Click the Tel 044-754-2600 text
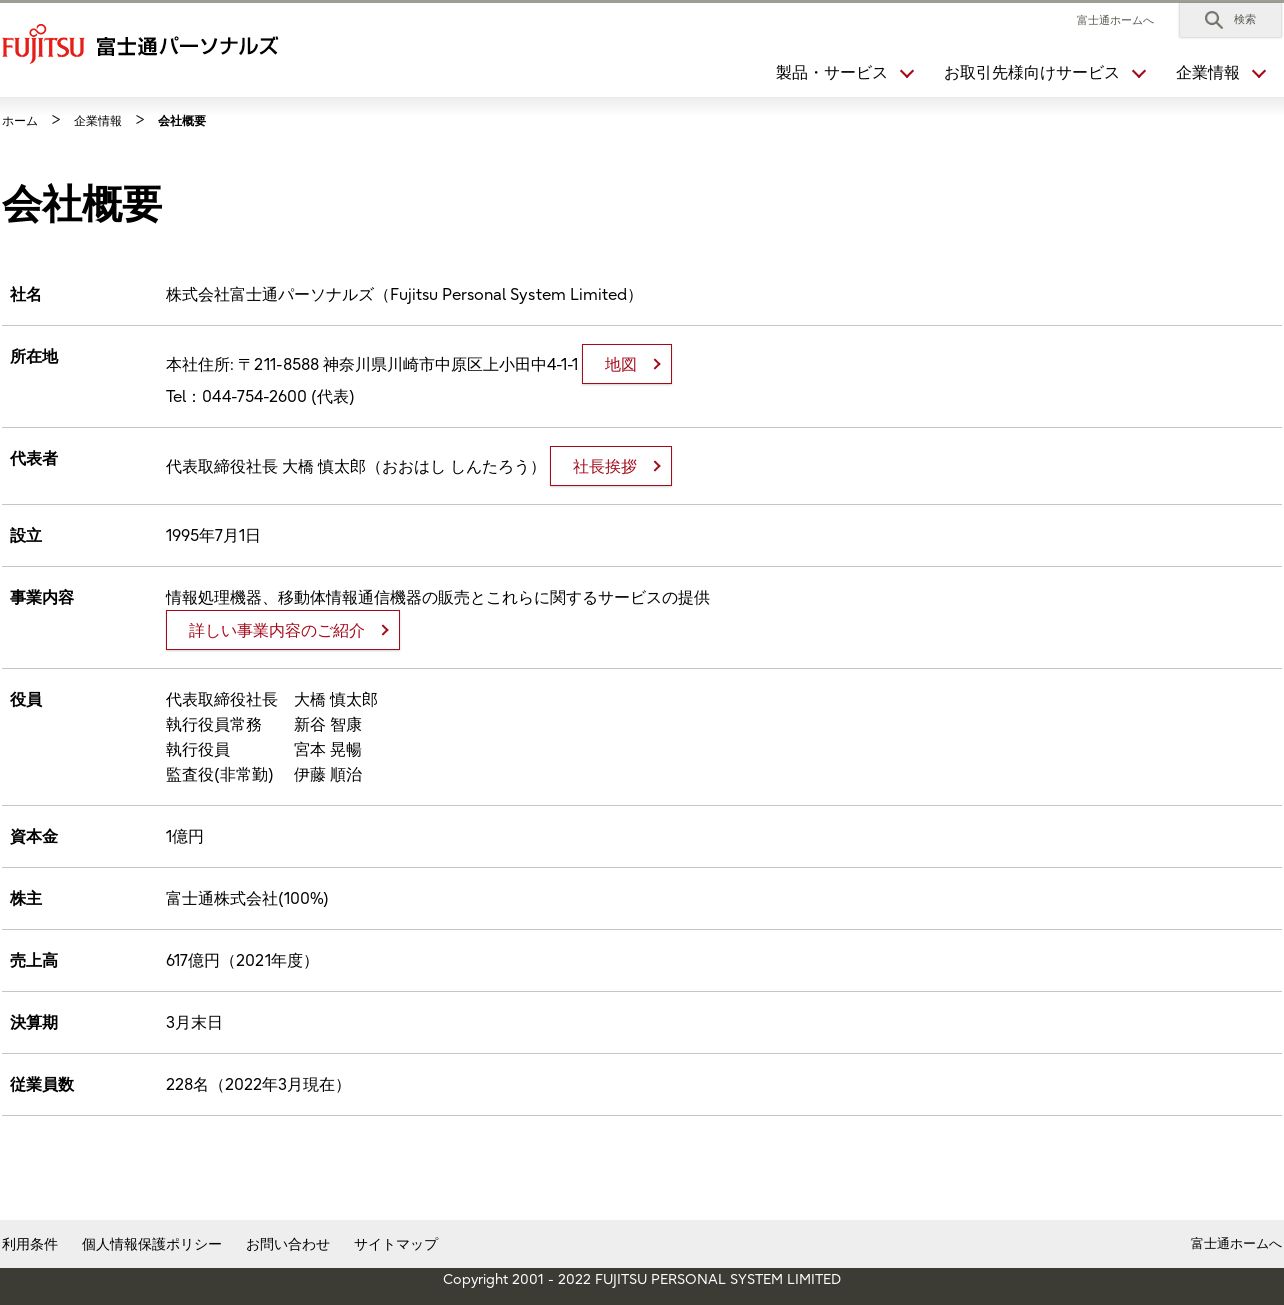 (x=260, y=396)
